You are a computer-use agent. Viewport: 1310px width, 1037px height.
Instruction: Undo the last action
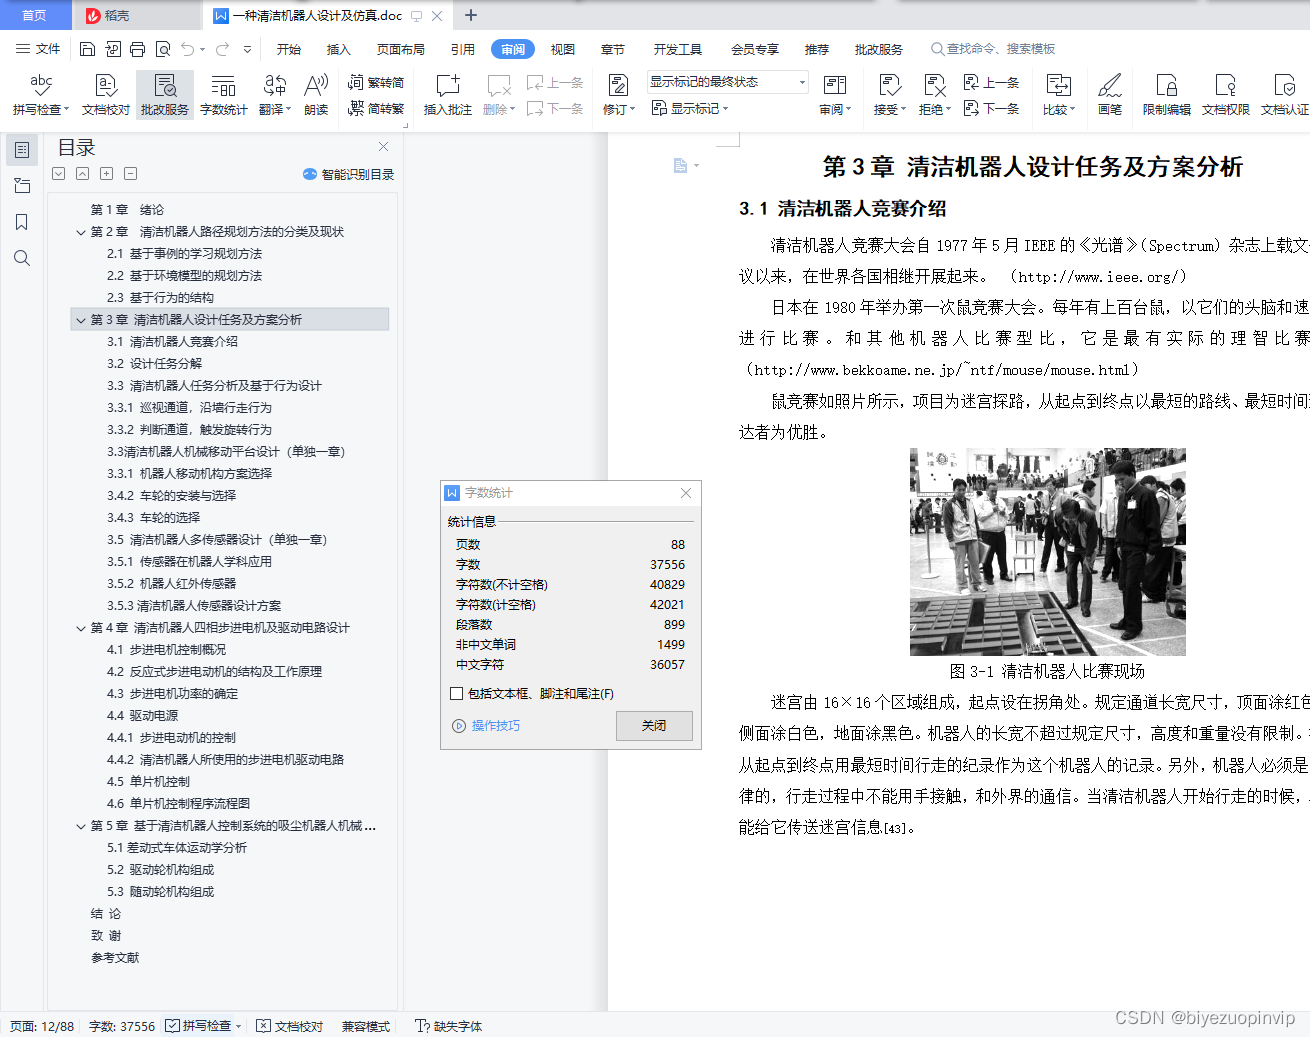point(187,49)
